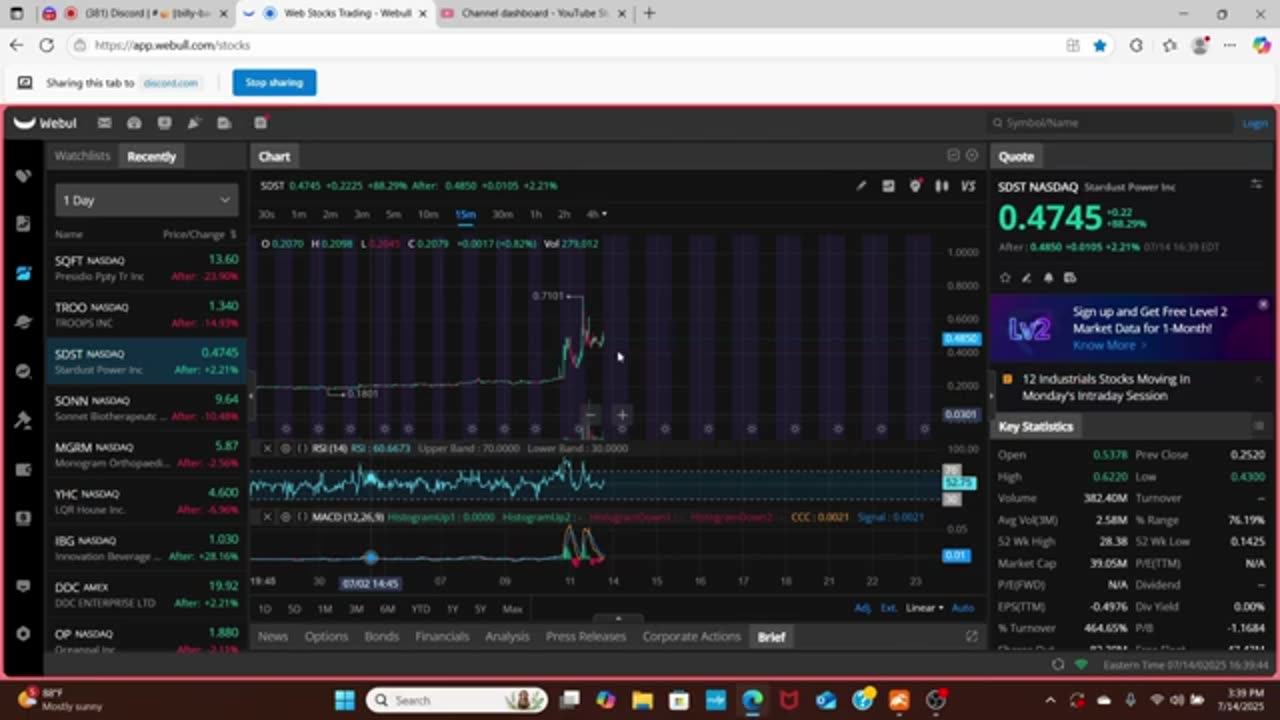Open chart indicators icon next to pencil

(x=888, y=186)
